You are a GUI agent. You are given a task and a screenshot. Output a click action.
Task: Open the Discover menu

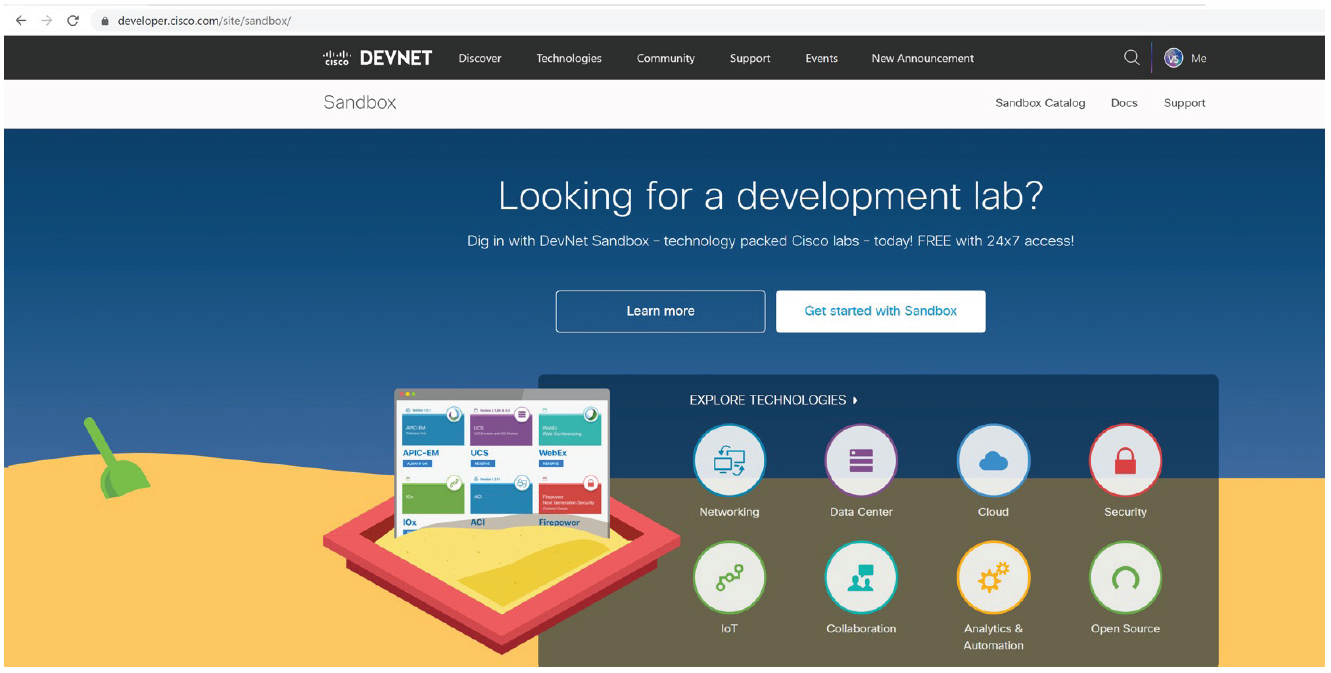(x=480, y=58)
